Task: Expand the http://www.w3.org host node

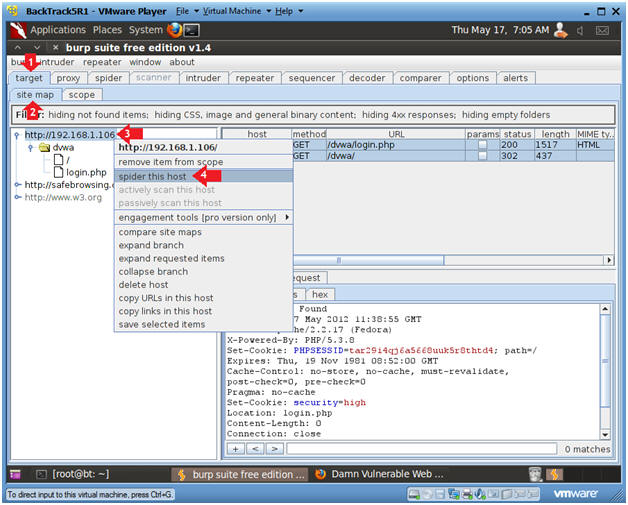Action: point(17,197)
